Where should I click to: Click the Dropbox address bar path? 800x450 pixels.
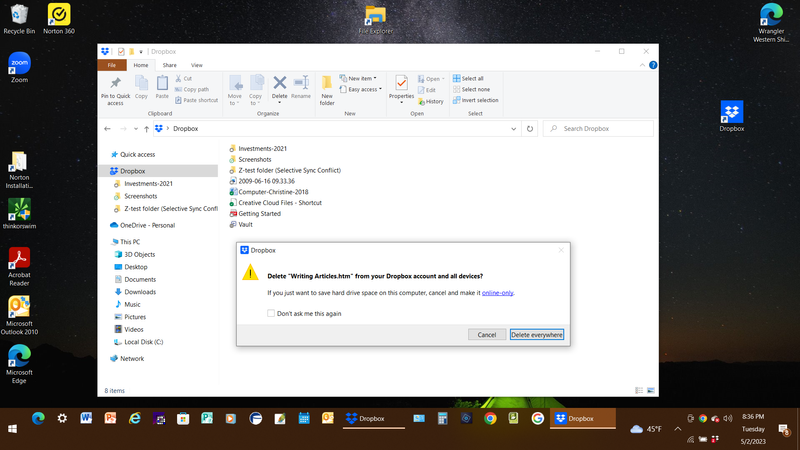click(185, 129)
